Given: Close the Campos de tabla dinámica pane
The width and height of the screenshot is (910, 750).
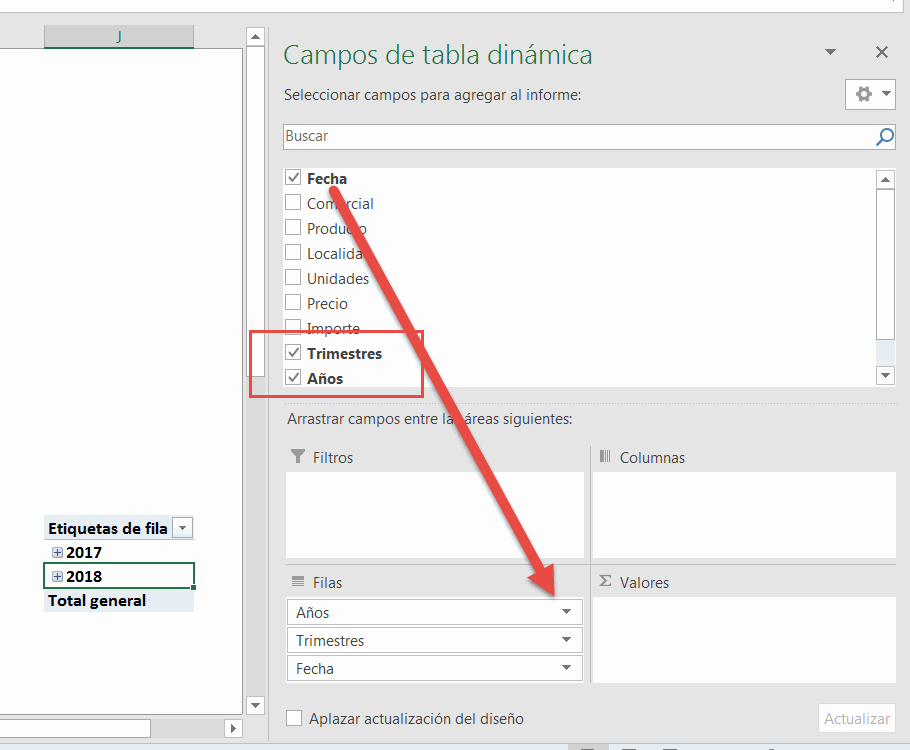Looking at the screenshot, I should pyautogui.click(x=881, y=51).
